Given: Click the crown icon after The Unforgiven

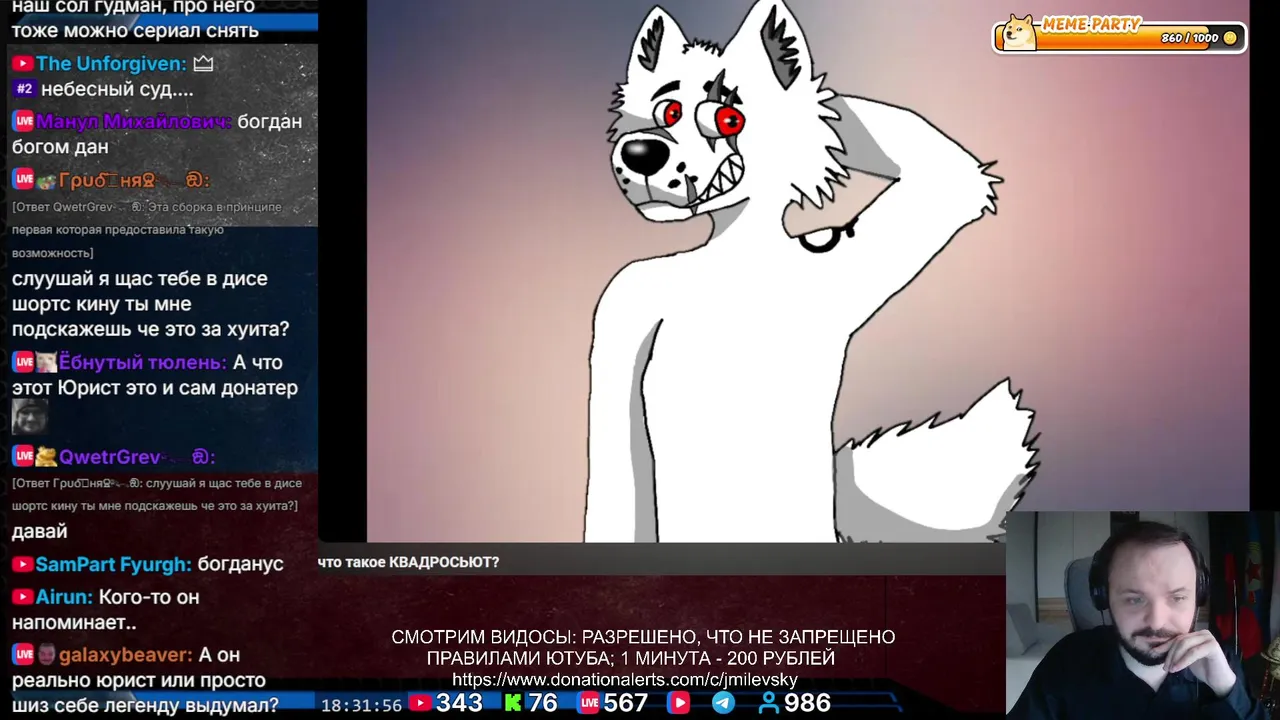Looking at the screenshot, I should (x=203, y=64).
